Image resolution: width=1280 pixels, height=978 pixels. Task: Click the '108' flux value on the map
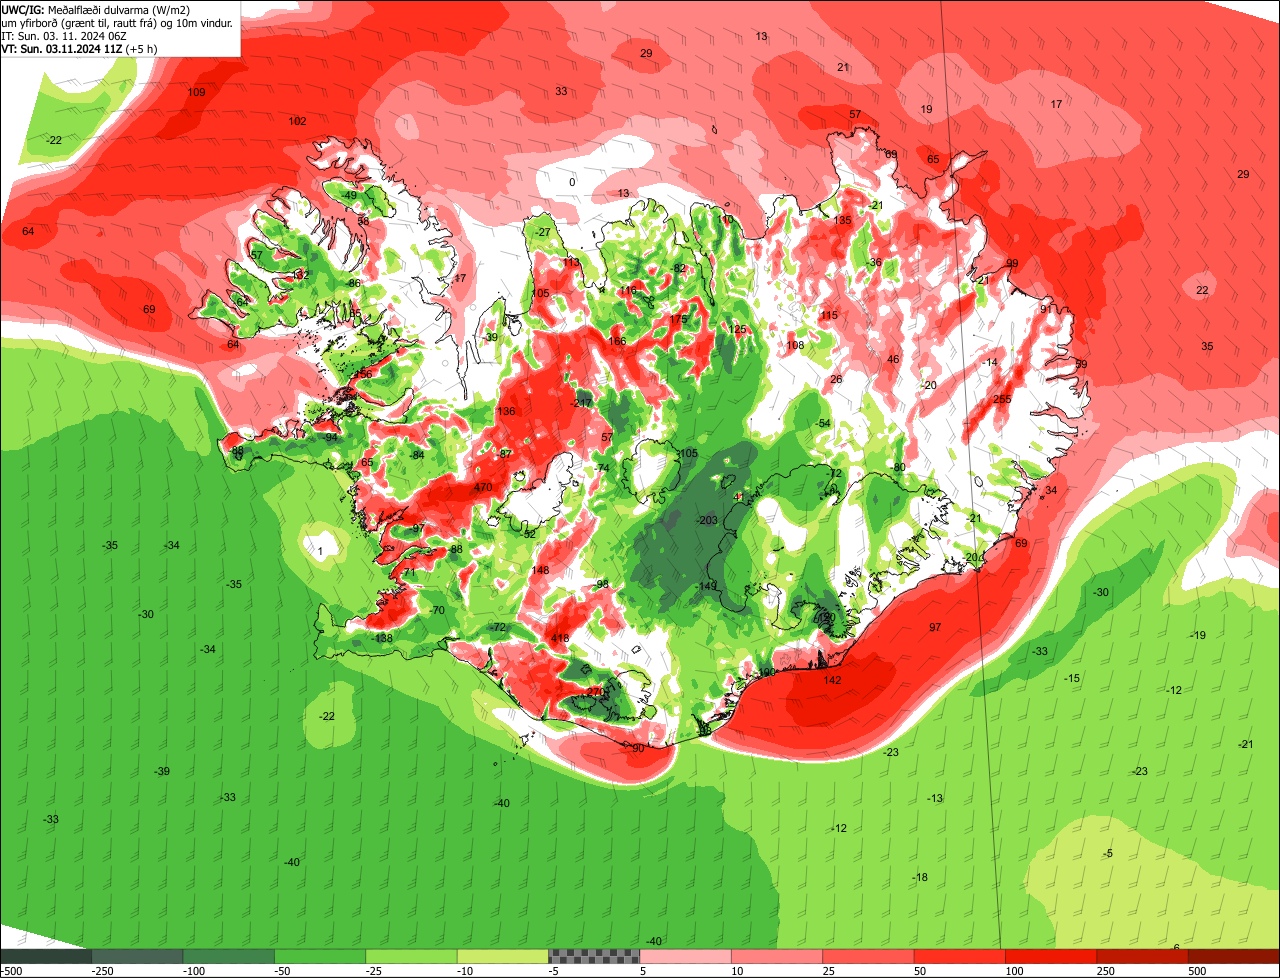[x=795, y=345]
